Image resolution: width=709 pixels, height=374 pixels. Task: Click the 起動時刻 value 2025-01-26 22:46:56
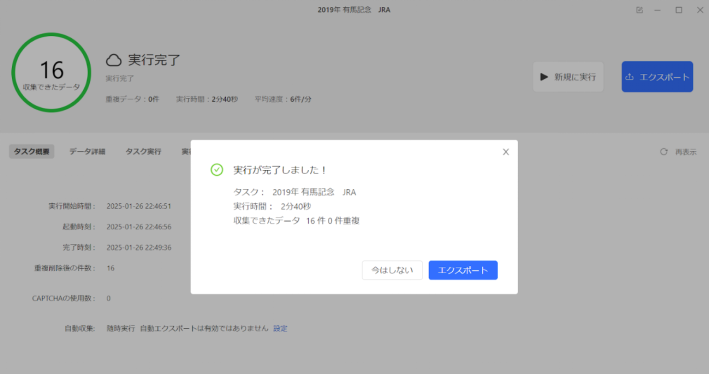click(139, 227)
